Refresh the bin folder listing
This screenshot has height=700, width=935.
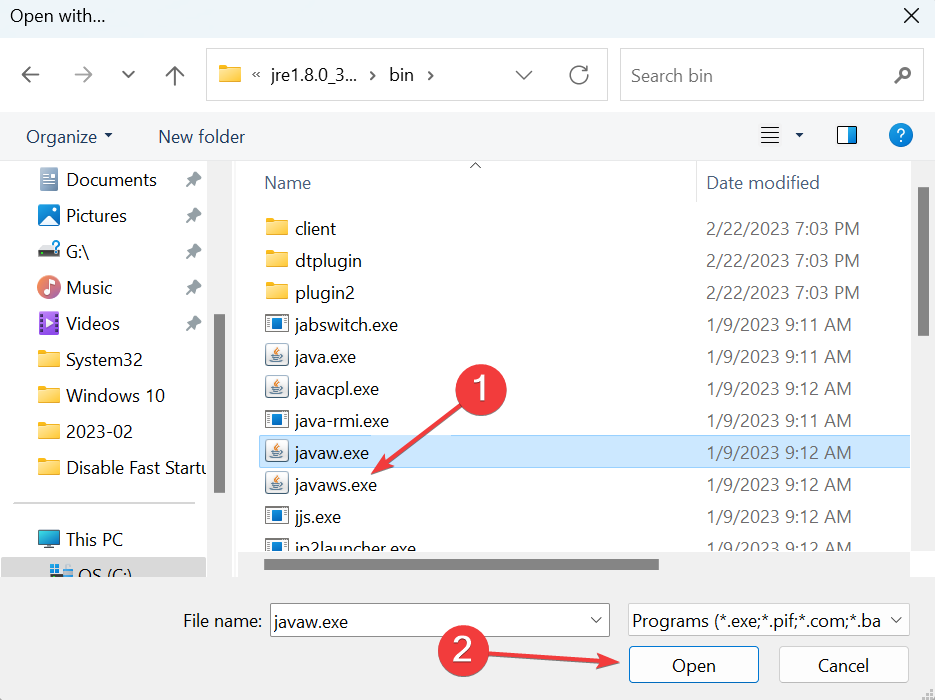578,75
